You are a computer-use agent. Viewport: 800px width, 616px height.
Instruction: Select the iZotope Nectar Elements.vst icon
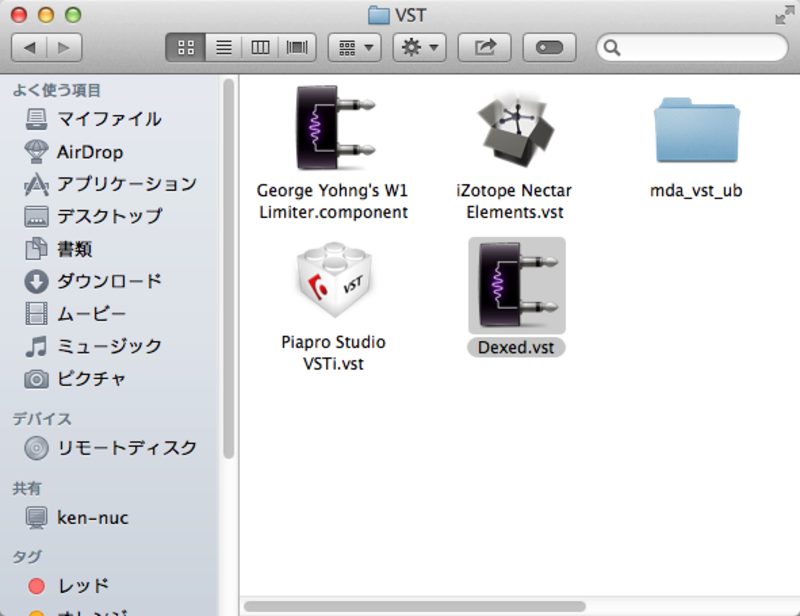pyautogui.click(x=515, y=129)
